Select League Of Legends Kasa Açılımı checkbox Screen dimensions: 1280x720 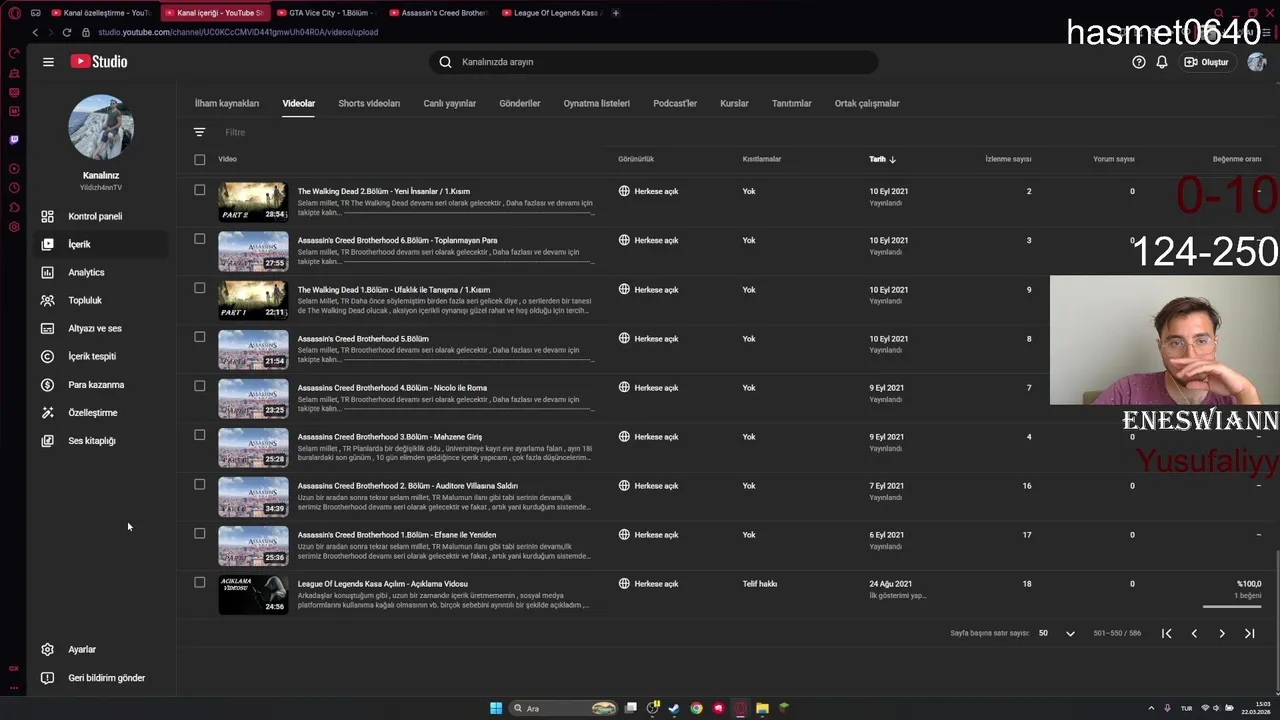coord(200,582)
